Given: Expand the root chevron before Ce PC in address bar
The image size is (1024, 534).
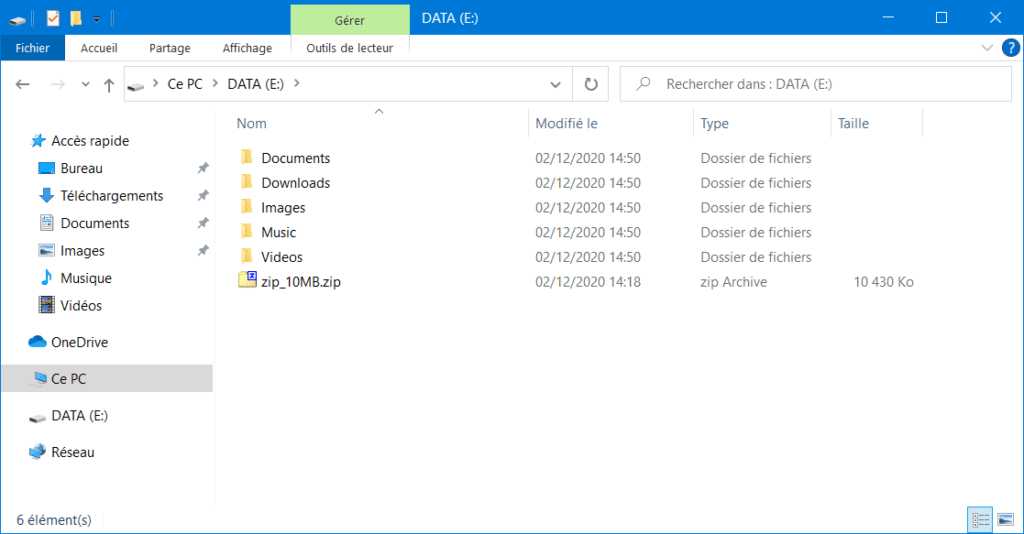Looking at the screenshot, I should (x=155, y=84).
